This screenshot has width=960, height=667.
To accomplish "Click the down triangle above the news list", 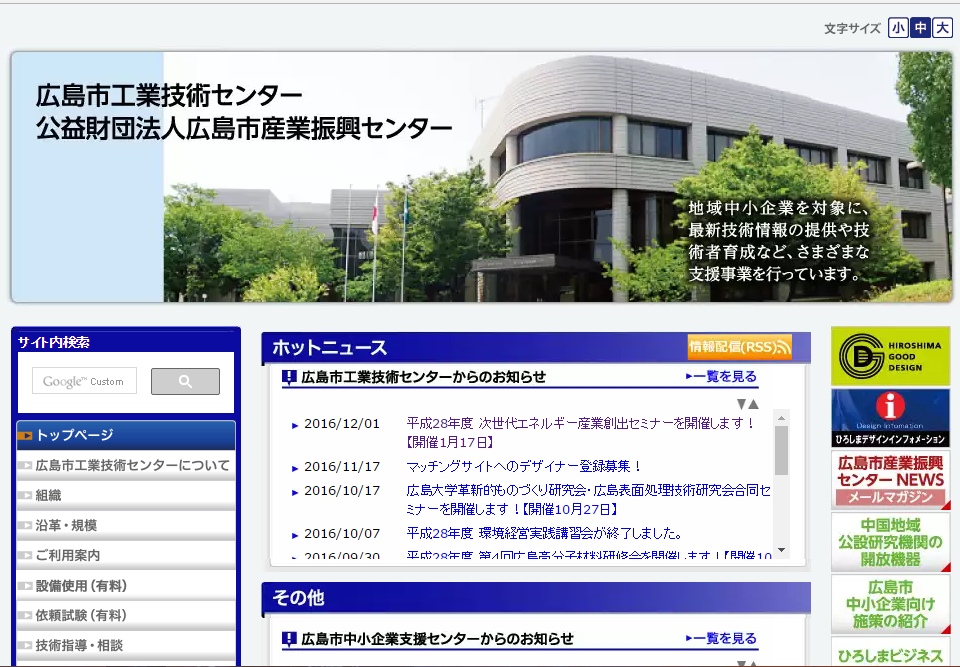I will click(x=741, y=404).
